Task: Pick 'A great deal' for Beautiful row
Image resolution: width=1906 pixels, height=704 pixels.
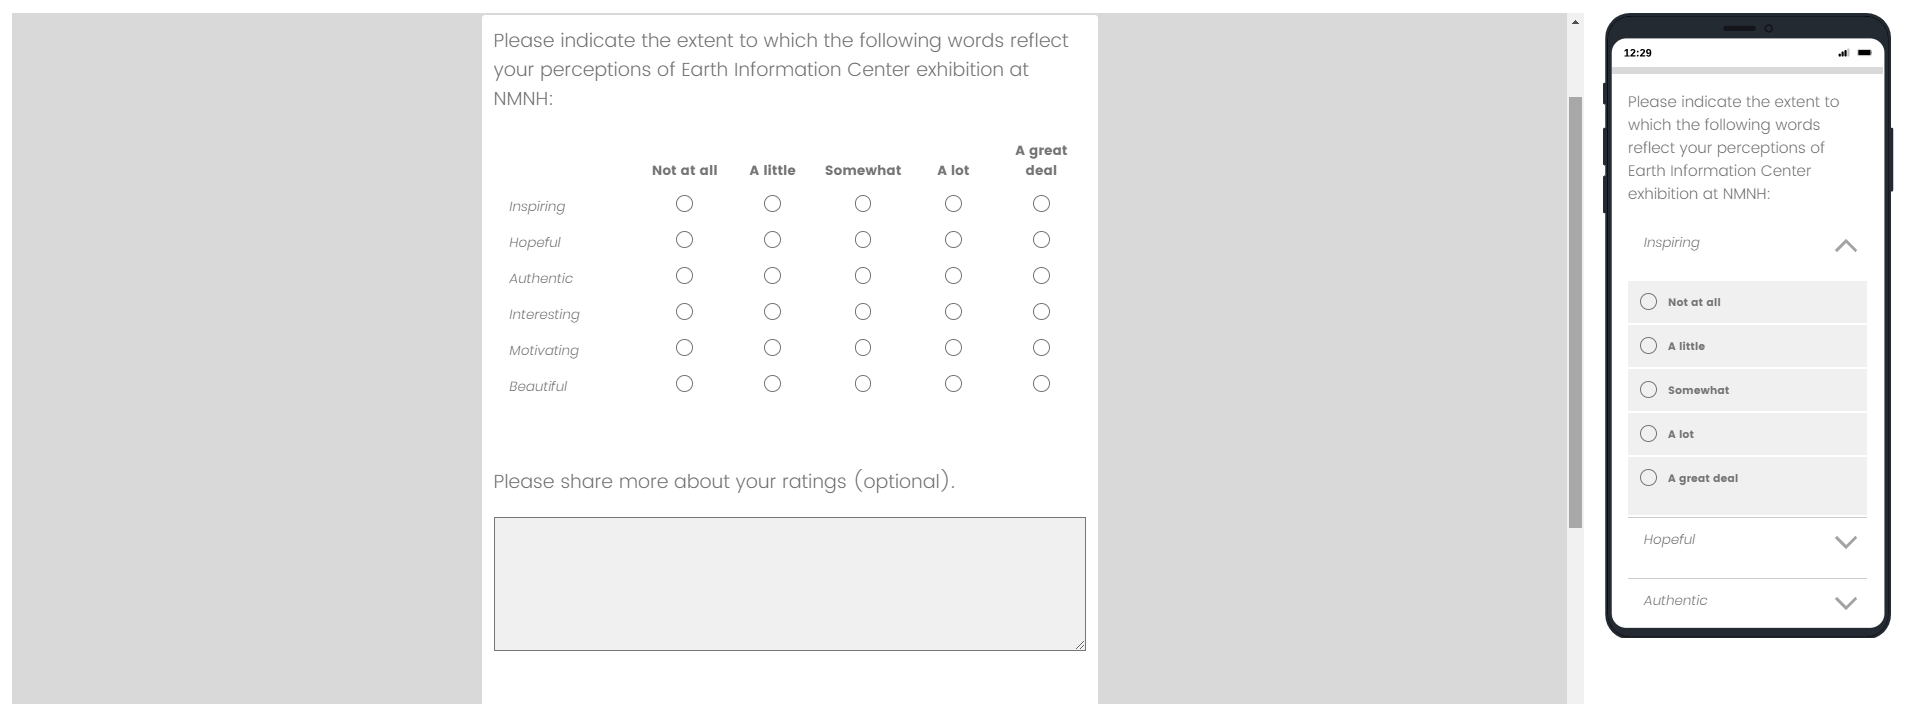Action: 1041,384
